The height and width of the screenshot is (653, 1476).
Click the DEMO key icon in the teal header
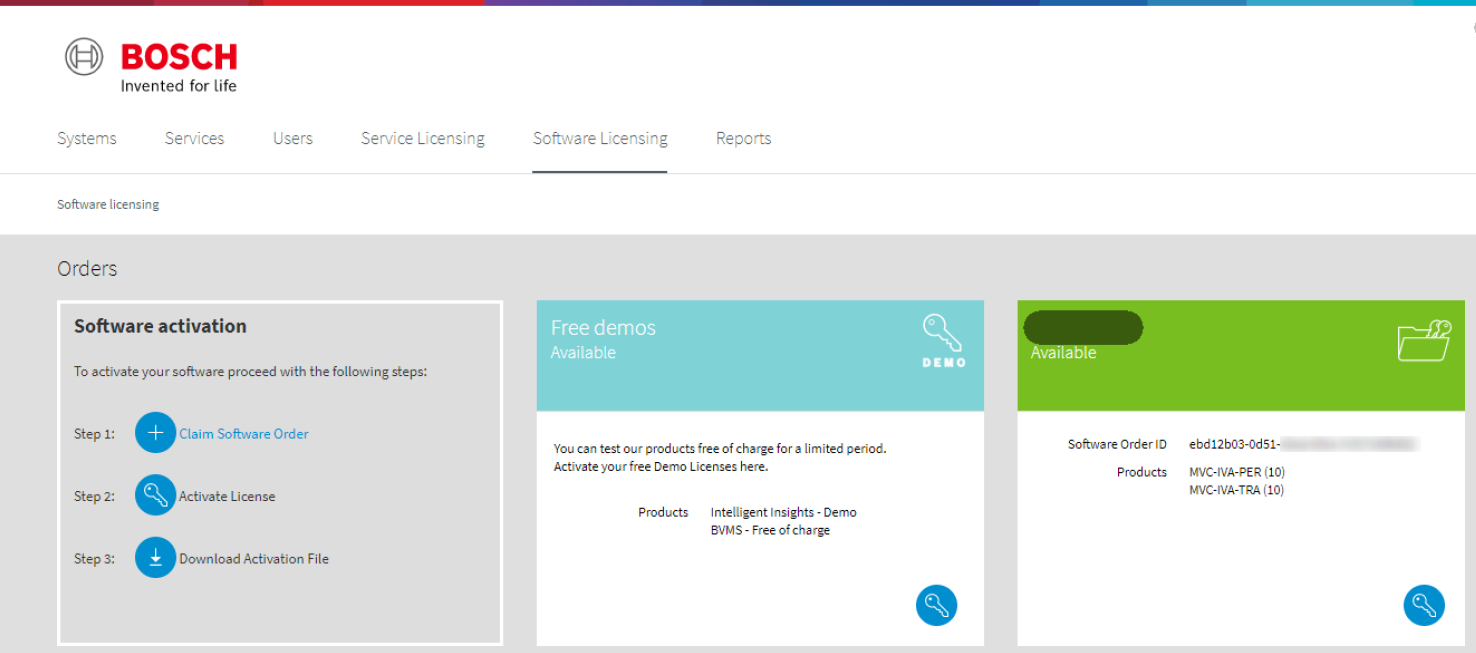coord(943,341)
